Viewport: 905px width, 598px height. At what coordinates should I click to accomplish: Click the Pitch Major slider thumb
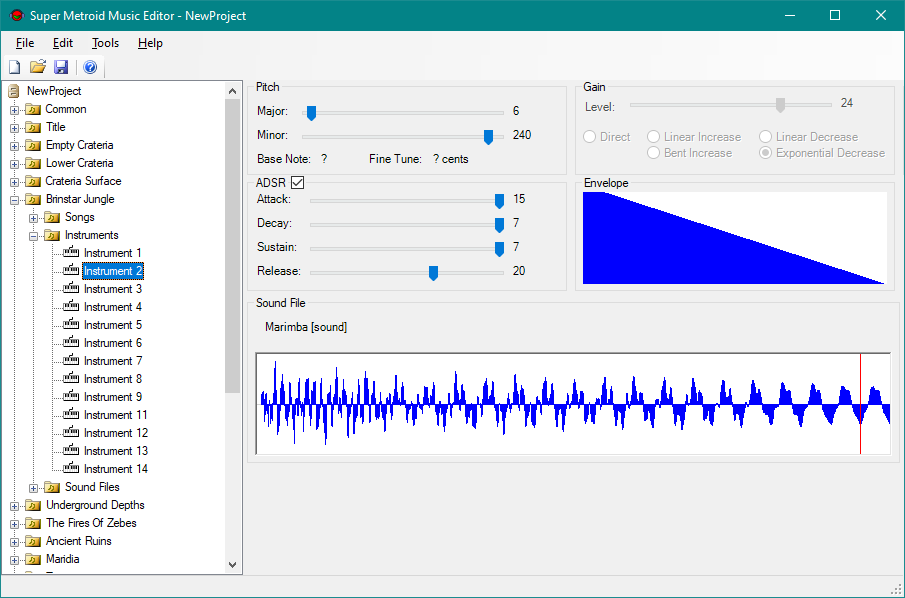pyautogui.click(x=311, y=113)
